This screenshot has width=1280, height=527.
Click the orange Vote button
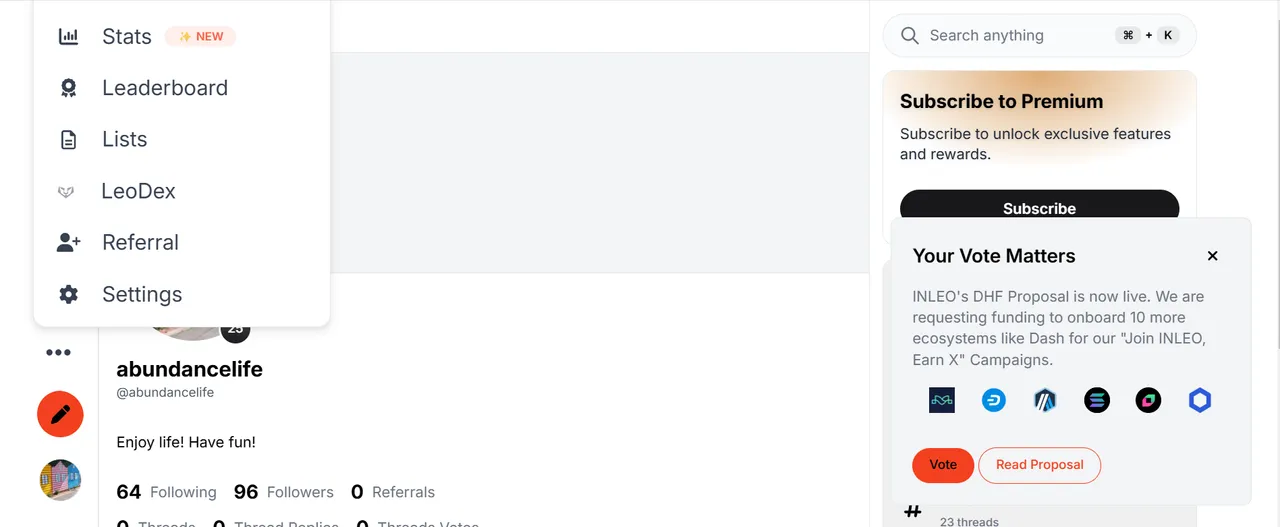[x=943, y=465]
